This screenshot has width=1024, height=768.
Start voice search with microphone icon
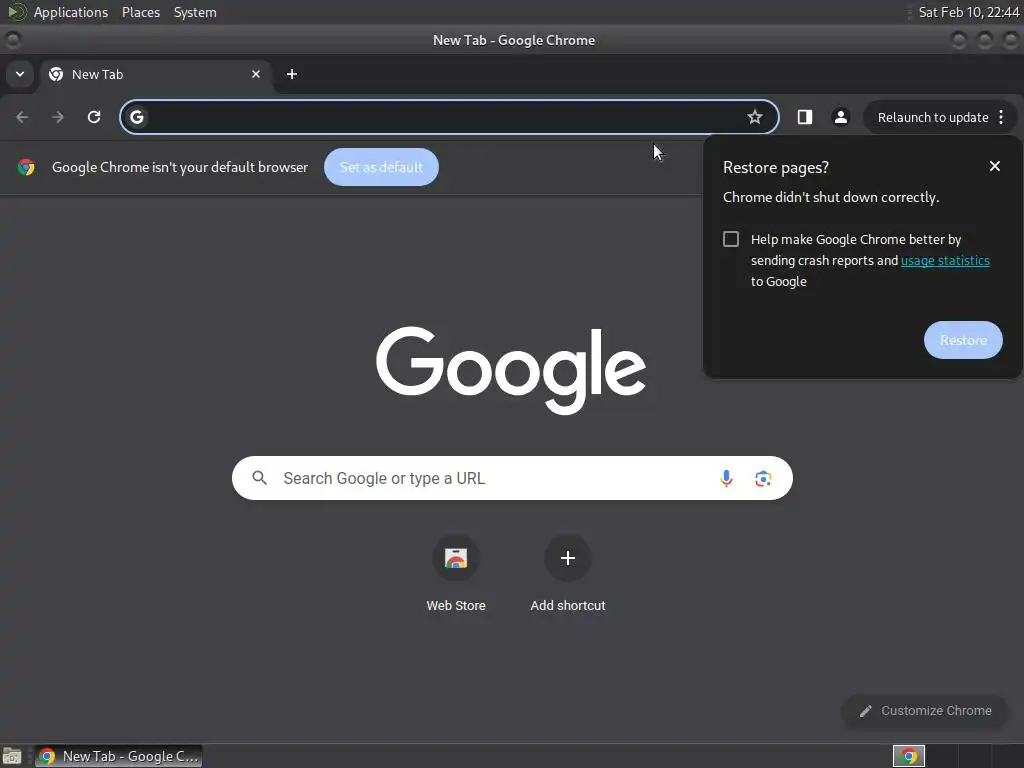point(726,478)
